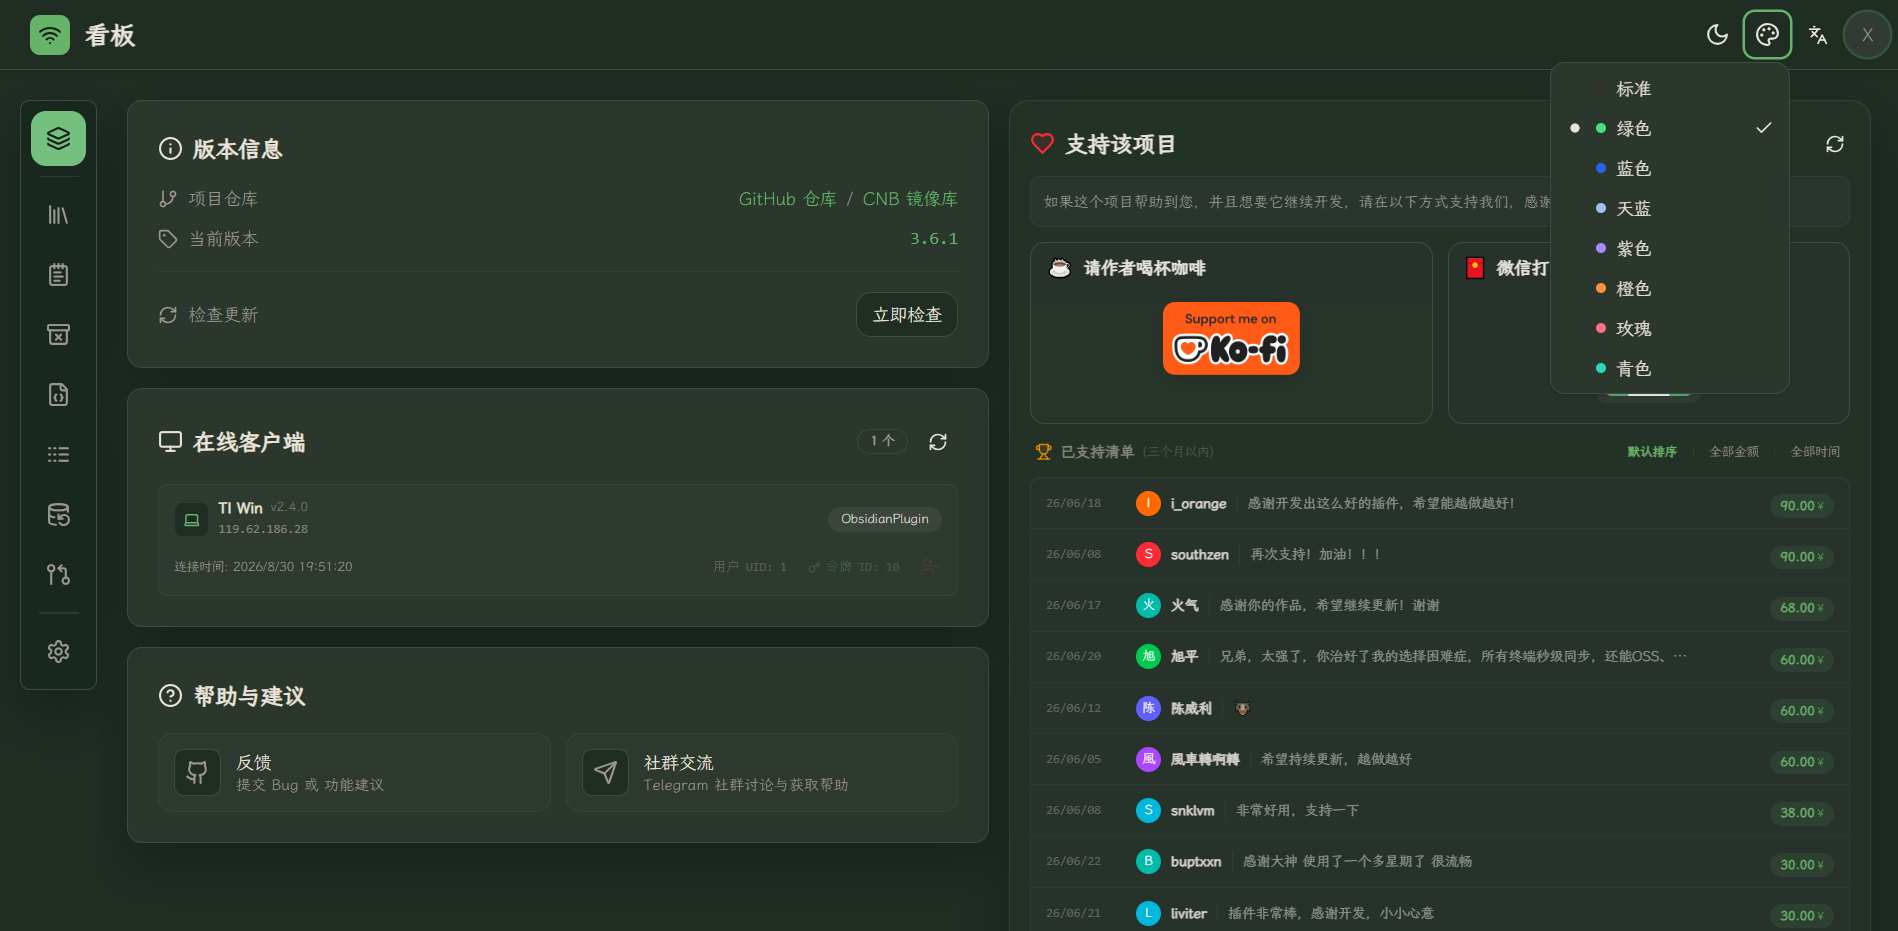The width and height of the screenshot is (1898, 931).
Task: Select the layers dashboard sidebar icon
Action: click(x=58, y=138)
